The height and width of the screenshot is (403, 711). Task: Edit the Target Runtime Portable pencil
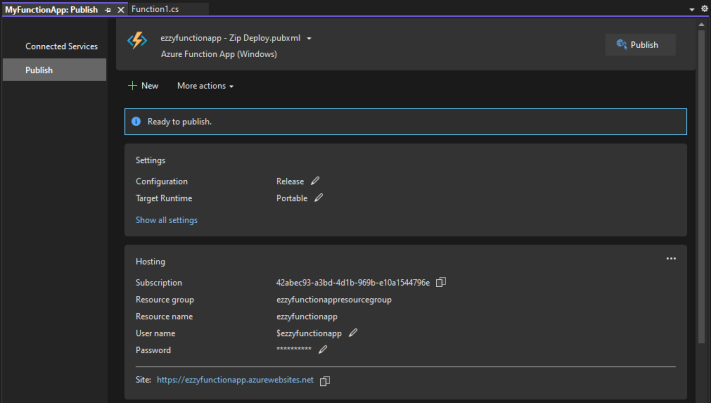(319, 198)
